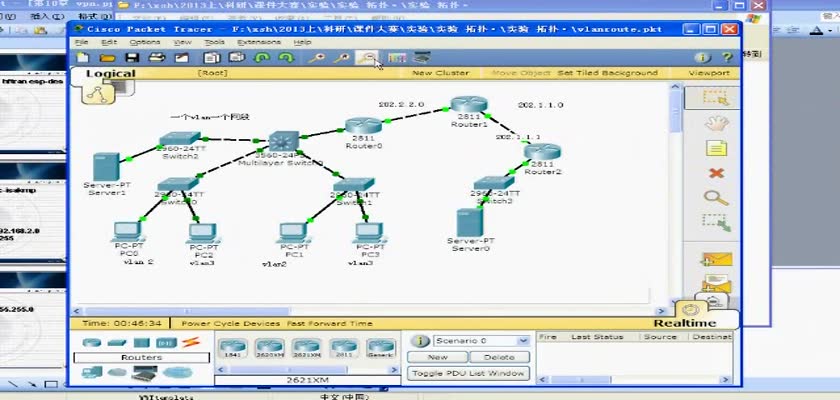Redo with the green right arrow icon
The width and height of the screenshot is (840, 400).
tap(287, 57)
